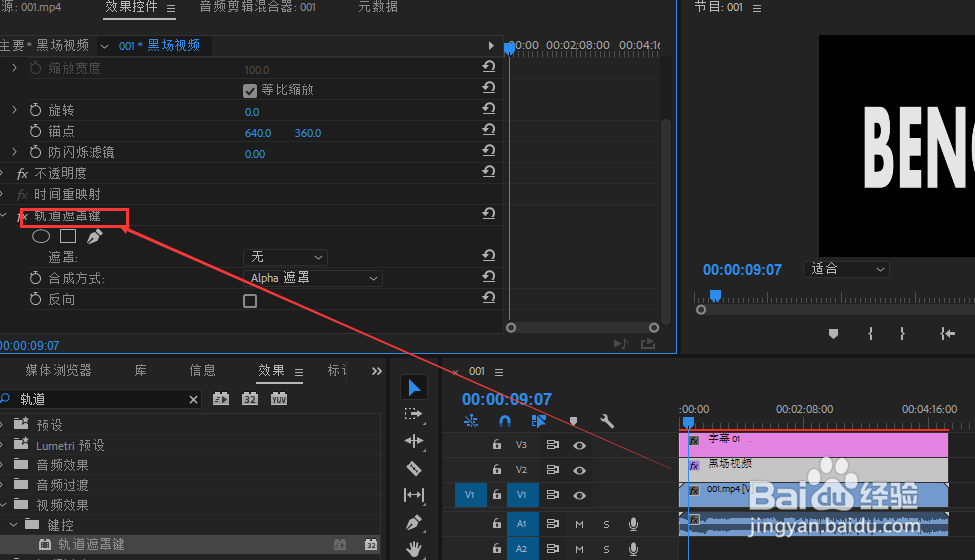The width and height of the screenshot is (975, 560).
Task: Expand the 音频效果 folder
Action: pos(2,465)
